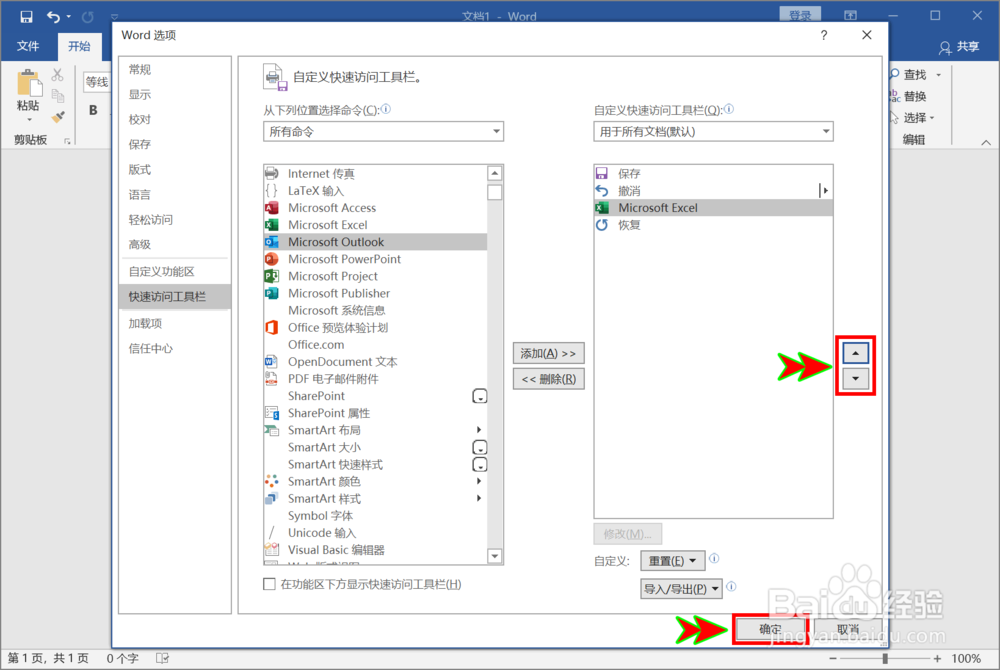Open 信任中心 options category
The height and width of the screenshot is (670, 1000).
point(175,348)
